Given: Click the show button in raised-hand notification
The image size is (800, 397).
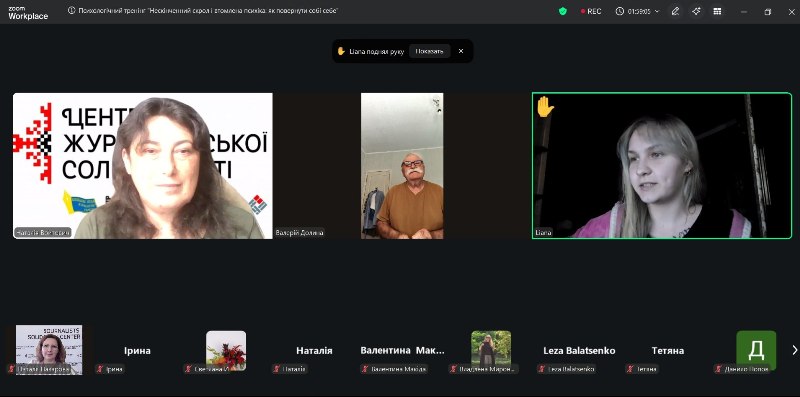Looking at the screenshot, I should pos(430,51).
